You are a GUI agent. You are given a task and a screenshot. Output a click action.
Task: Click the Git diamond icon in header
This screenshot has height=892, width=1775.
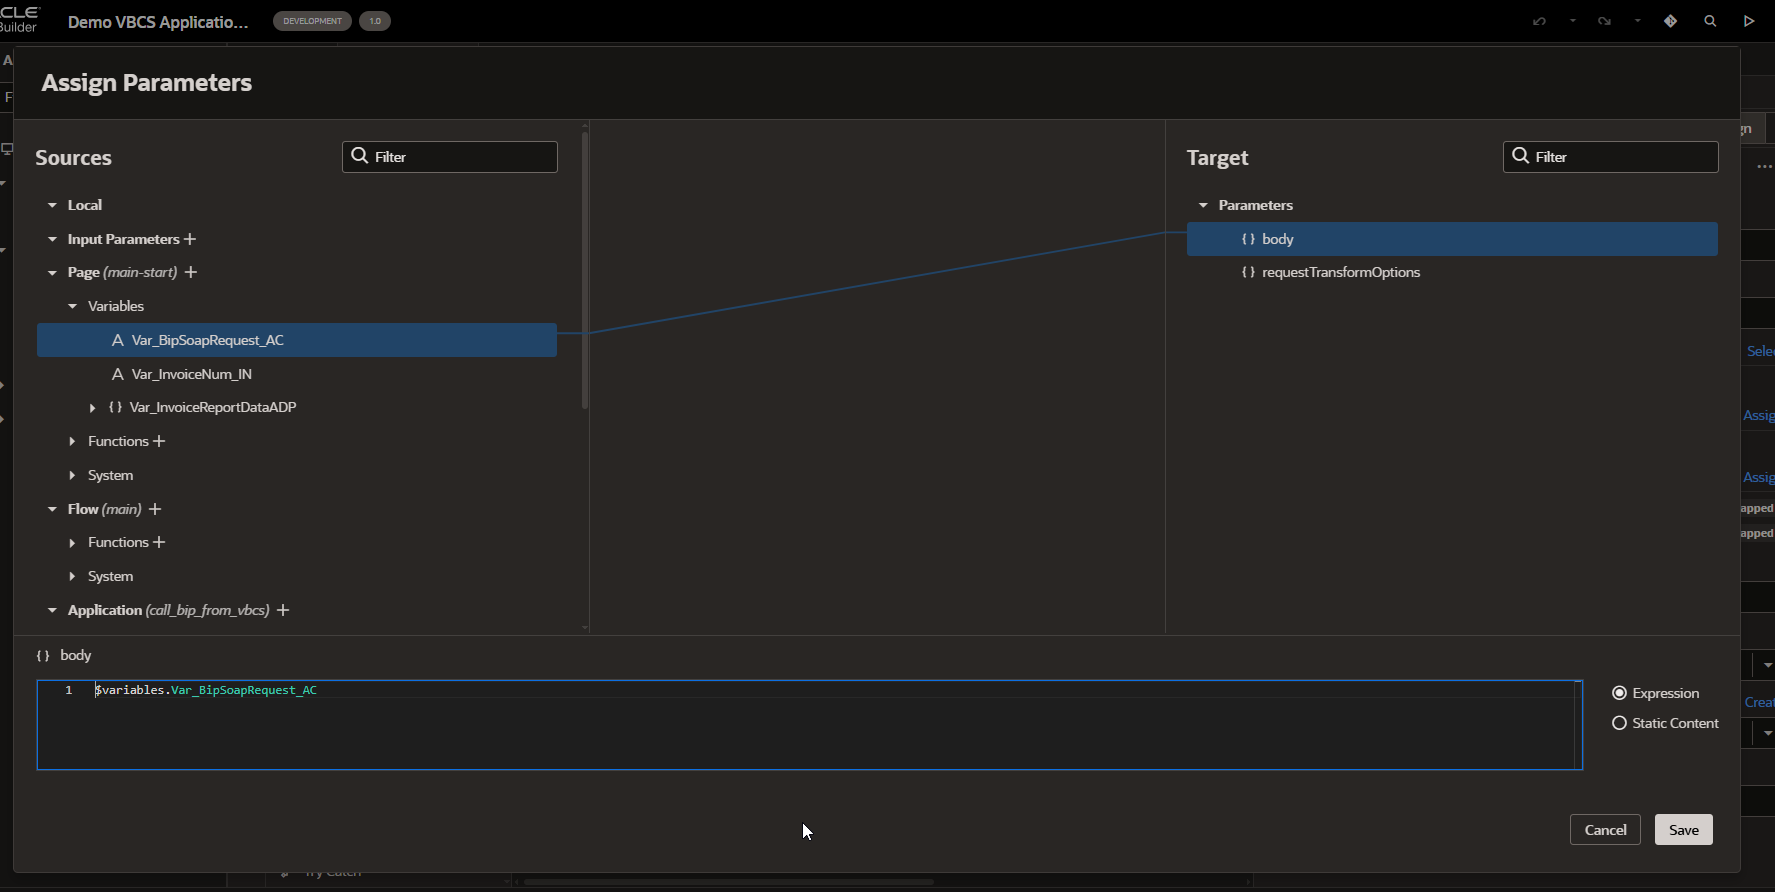(x=1670, y=21)
